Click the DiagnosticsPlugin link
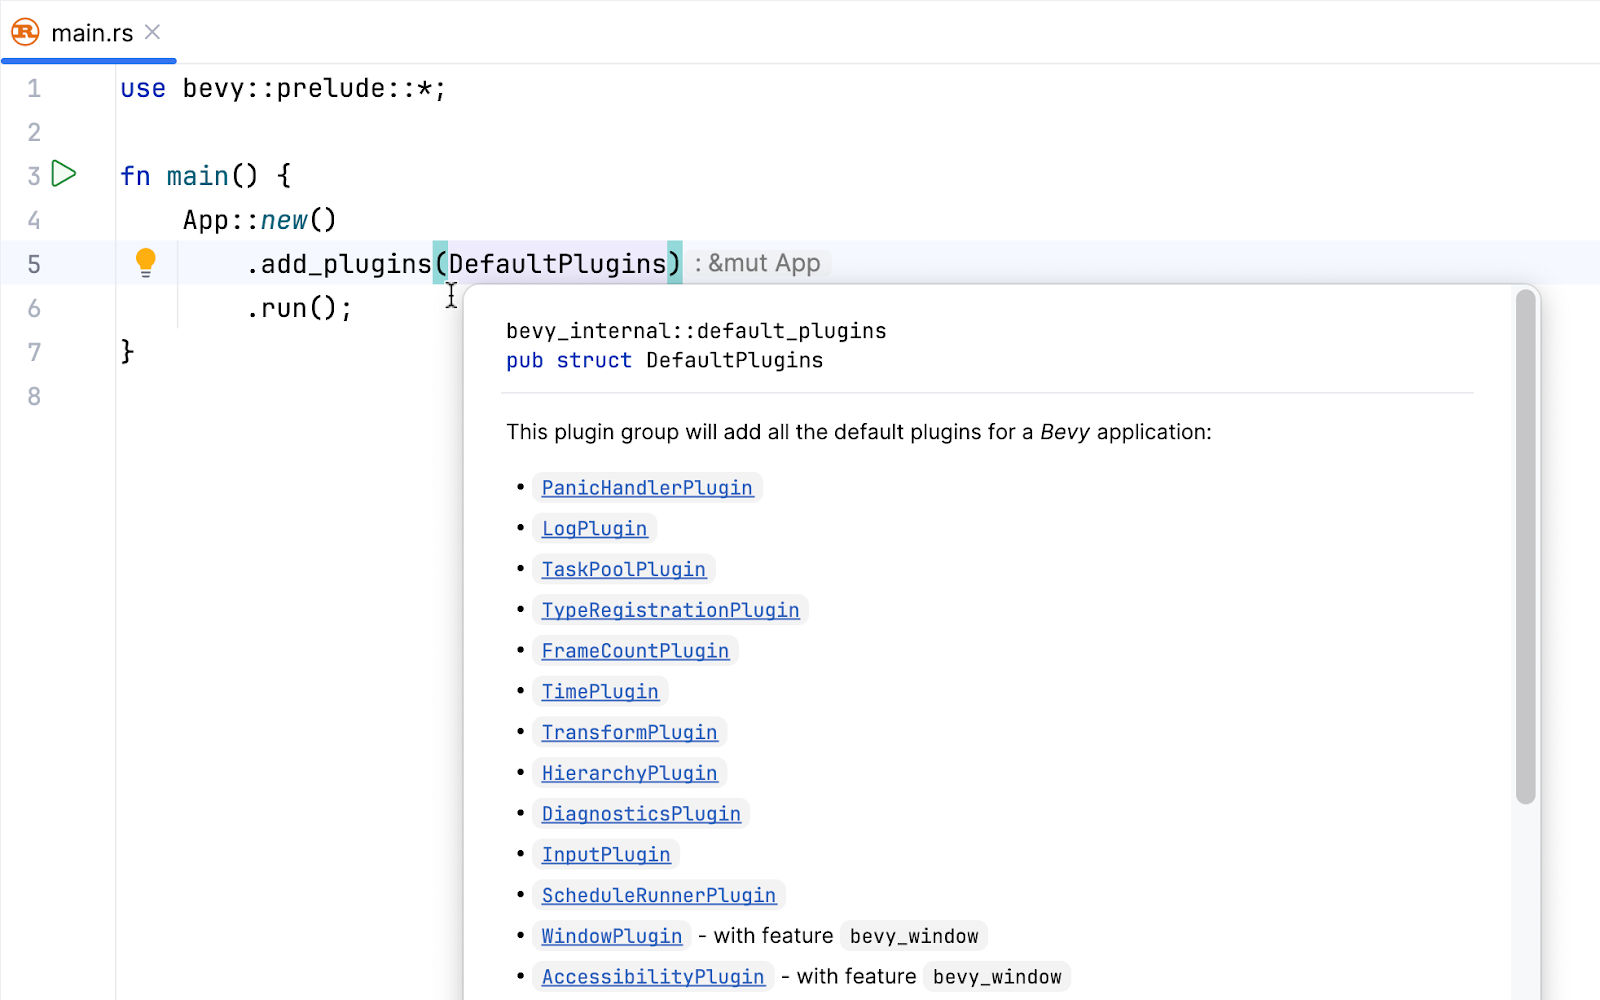Image resolution: width=1600 pixels, height=1000 pixels. pos(641,814)
